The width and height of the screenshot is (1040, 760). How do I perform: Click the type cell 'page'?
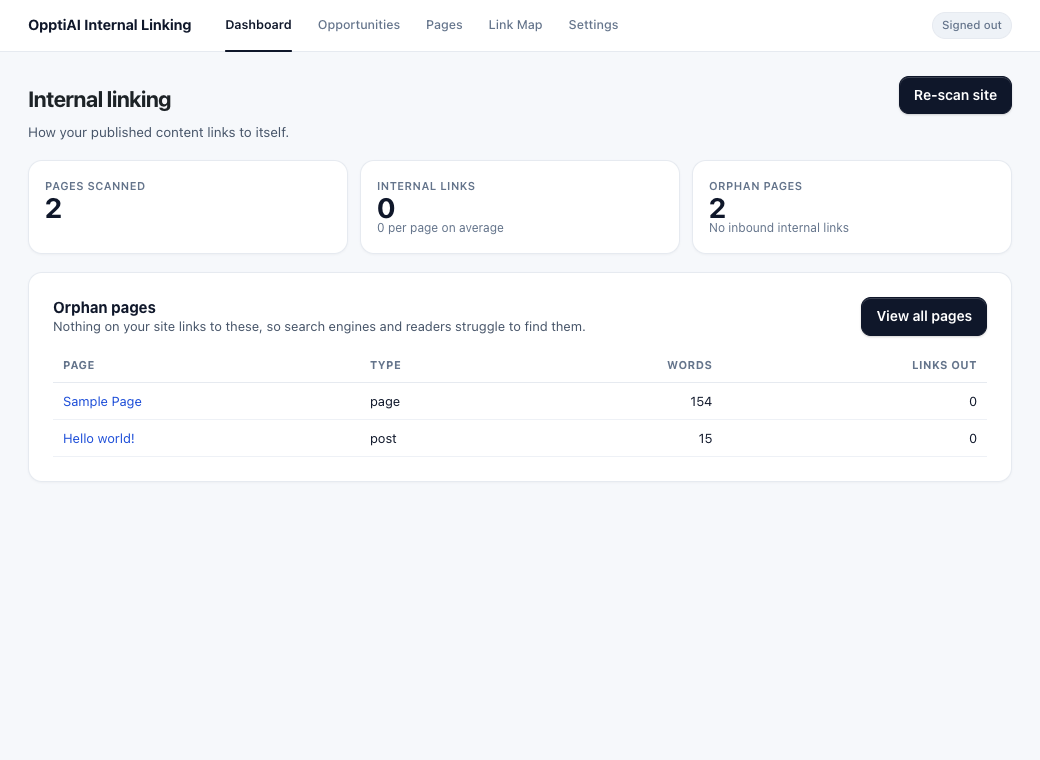pyautogui.click(x=385, y=402)
